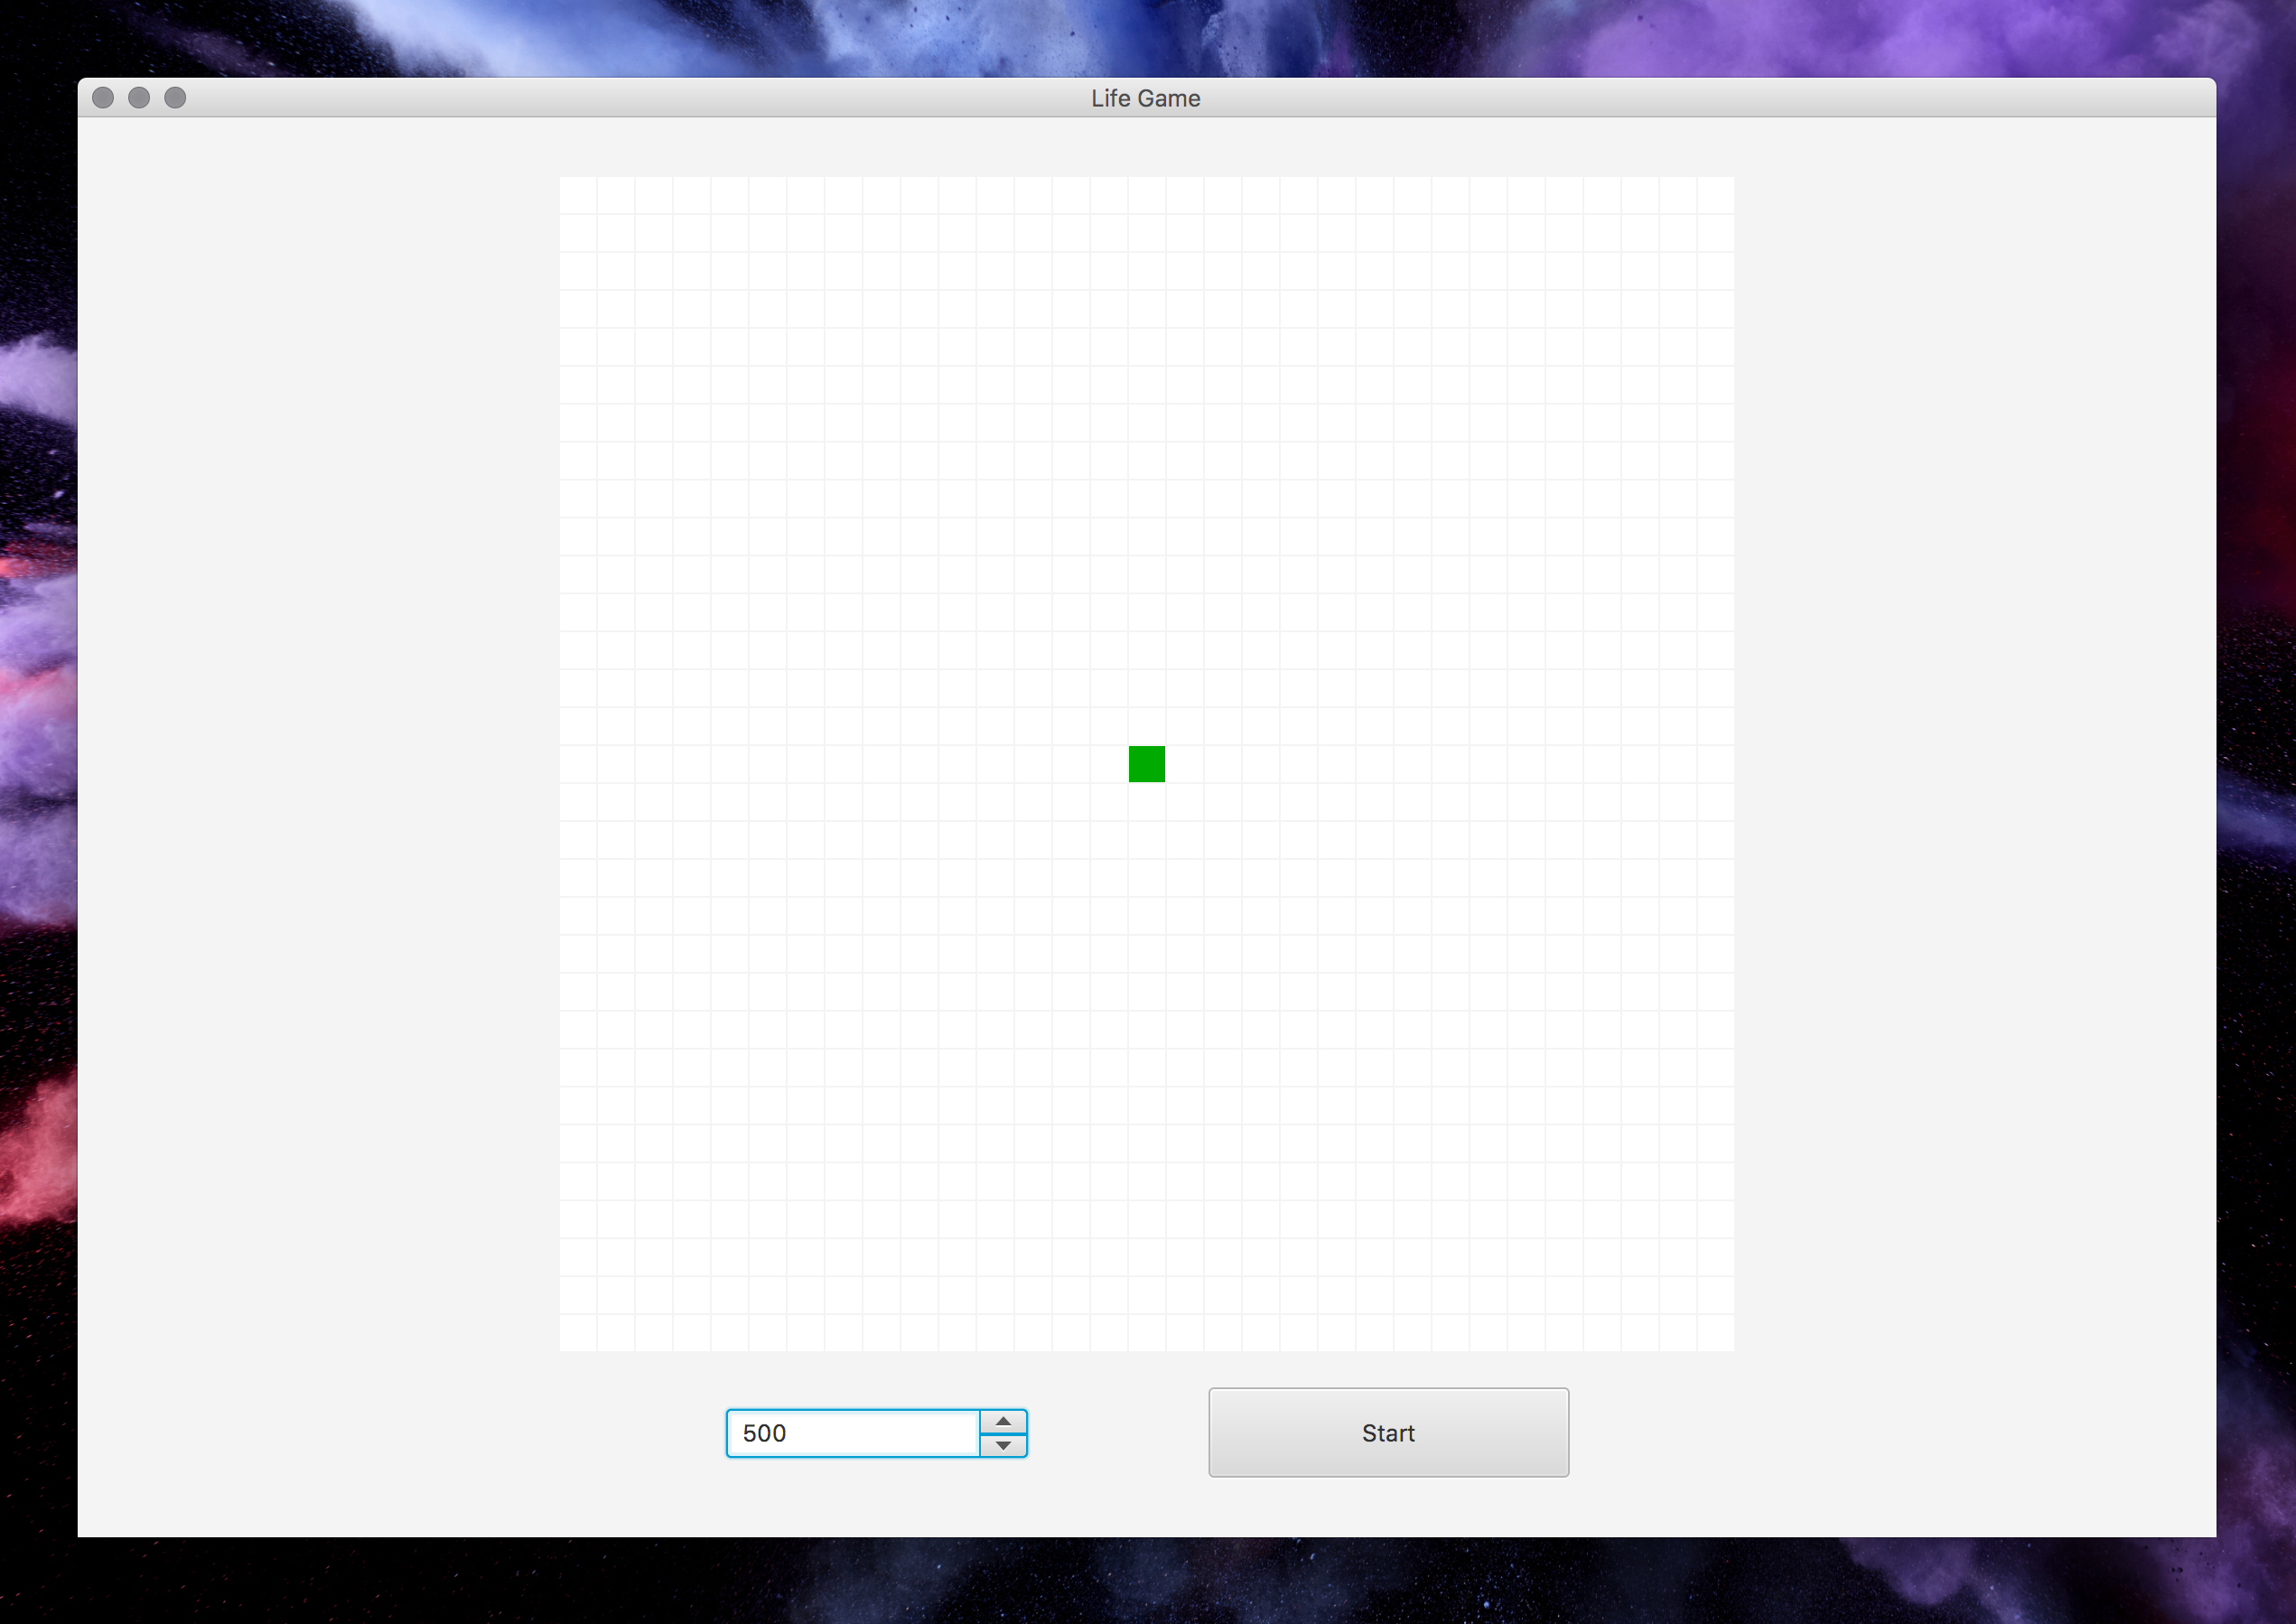Toggle the cell directly below the green cell
Image resolution: width=2296 pixels, height=1624 pixels.
pos(1147,802)
